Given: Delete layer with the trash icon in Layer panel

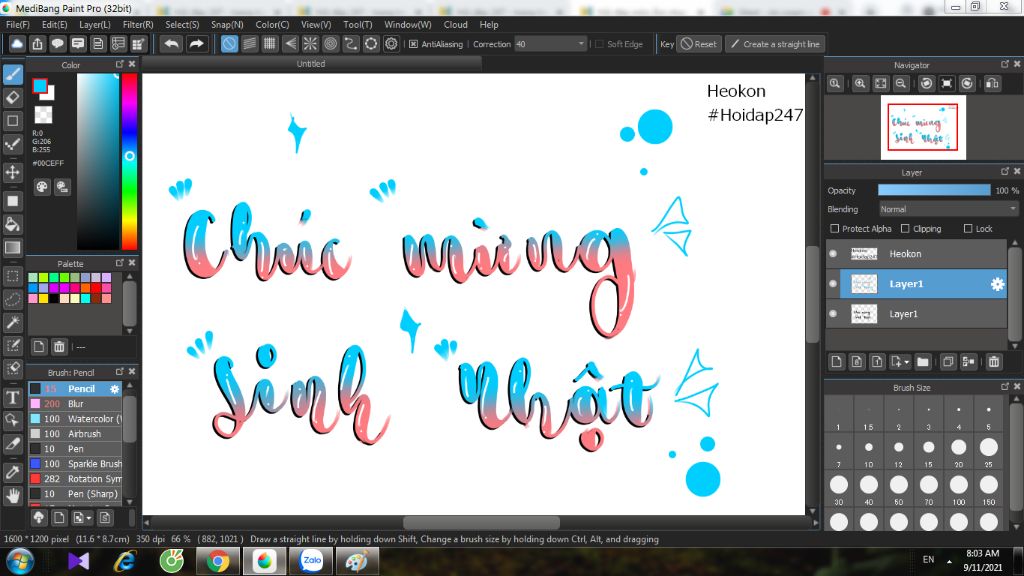Looking at the screenshot, I should tap(994, 362).
